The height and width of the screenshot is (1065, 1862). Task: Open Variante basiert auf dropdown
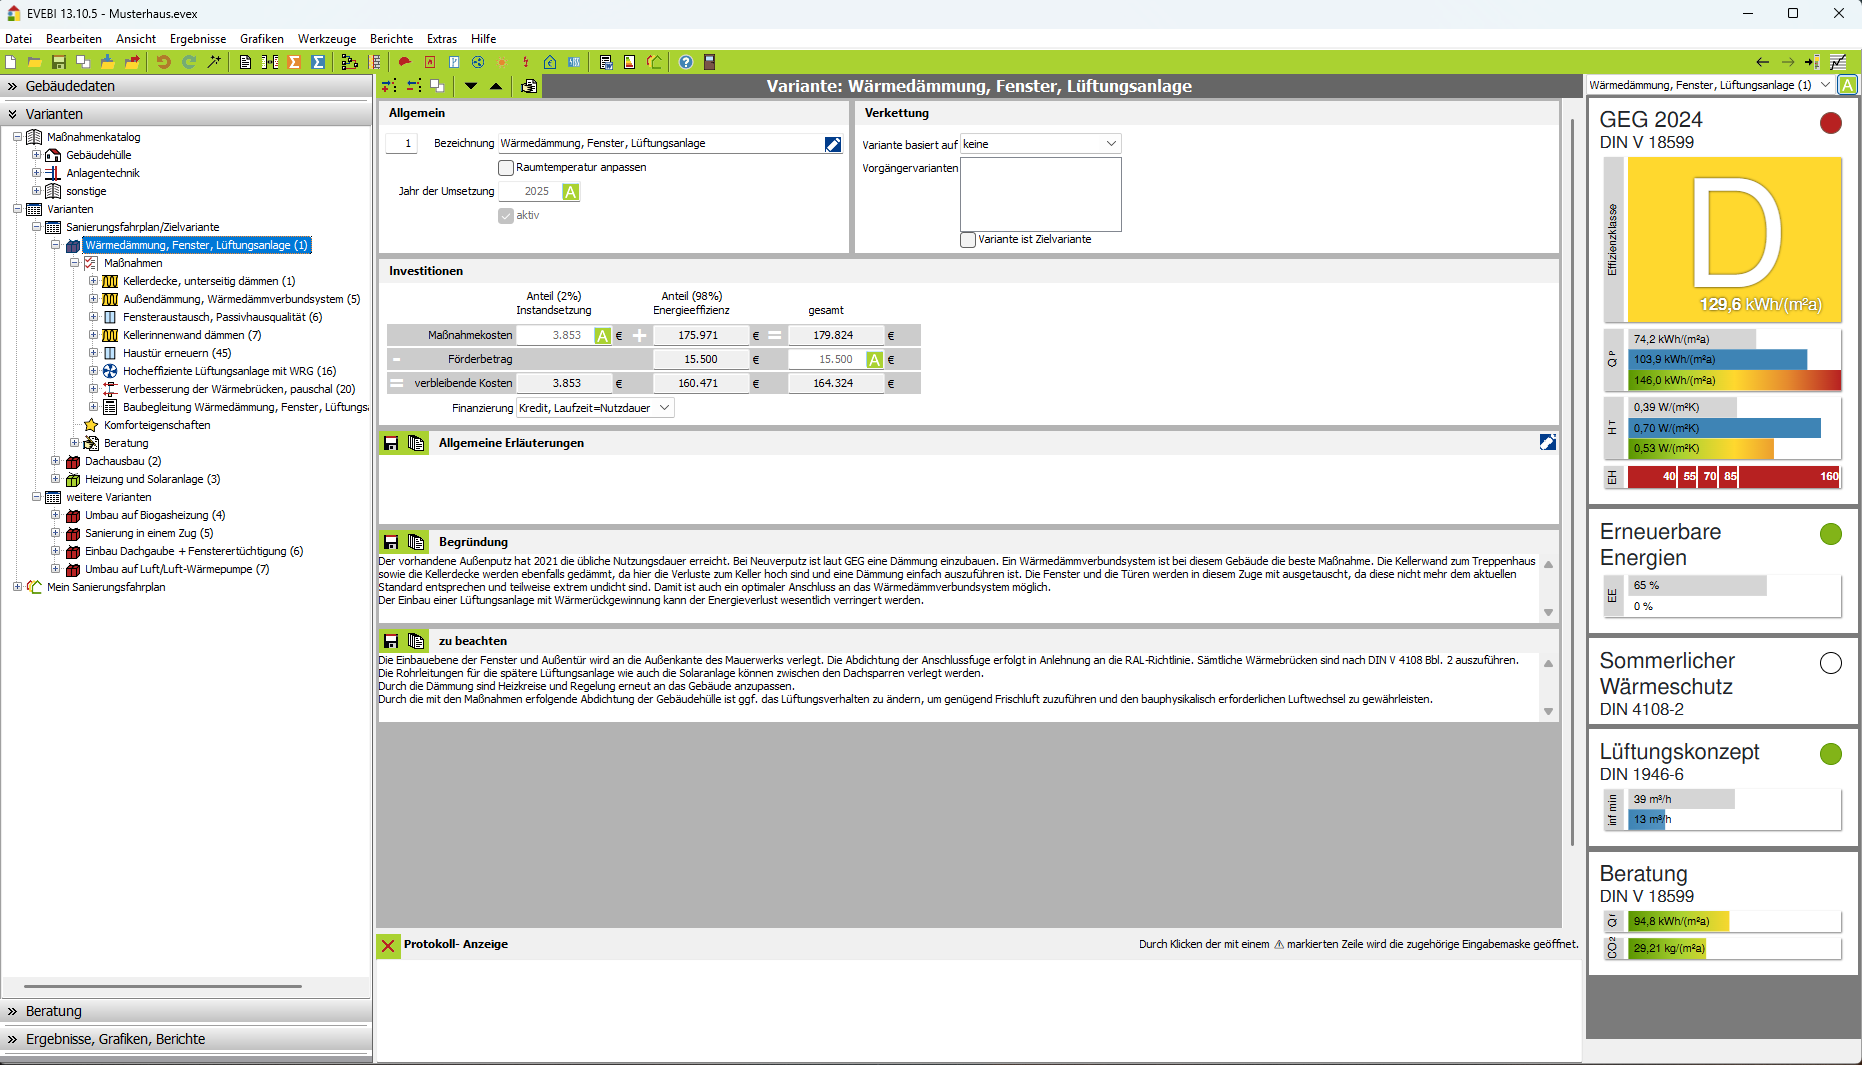[1110, 144]
